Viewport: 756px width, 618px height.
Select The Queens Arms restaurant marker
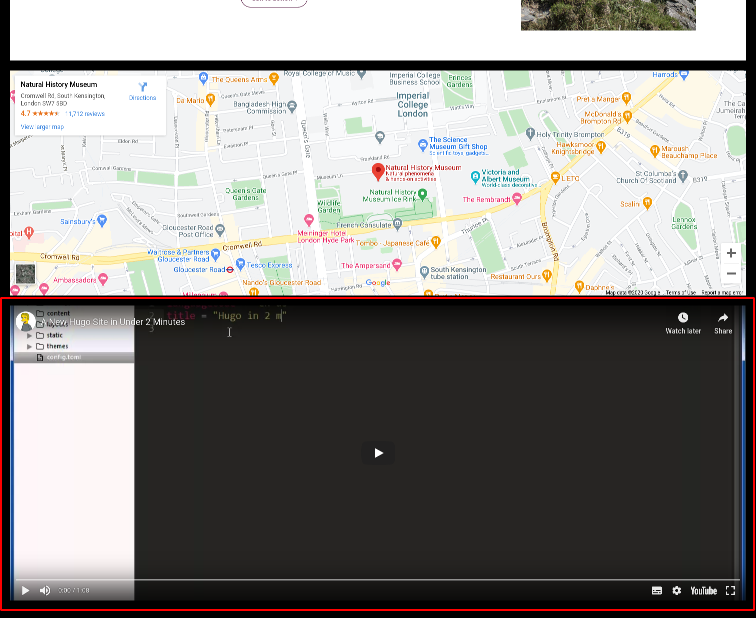274,78
